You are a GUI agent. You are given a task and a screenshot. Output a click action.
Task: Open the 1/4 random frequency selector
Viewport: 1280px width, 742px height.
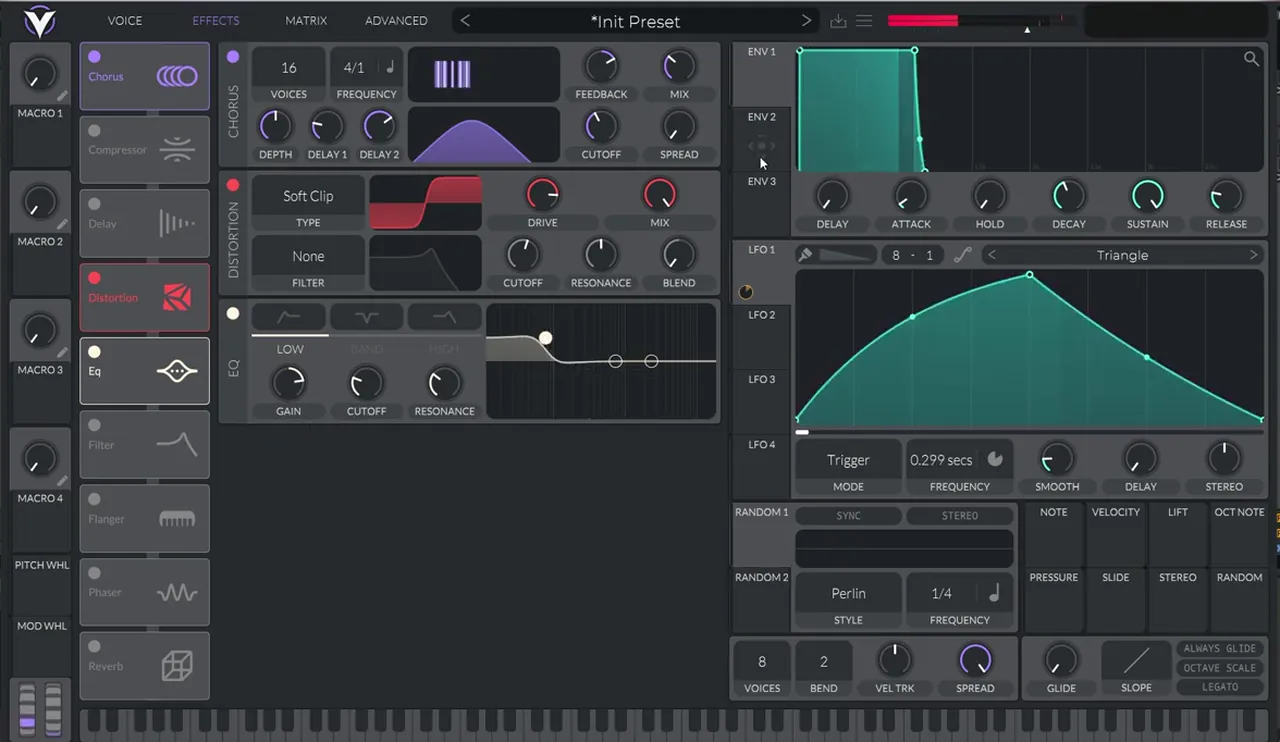tap(942, 593)
